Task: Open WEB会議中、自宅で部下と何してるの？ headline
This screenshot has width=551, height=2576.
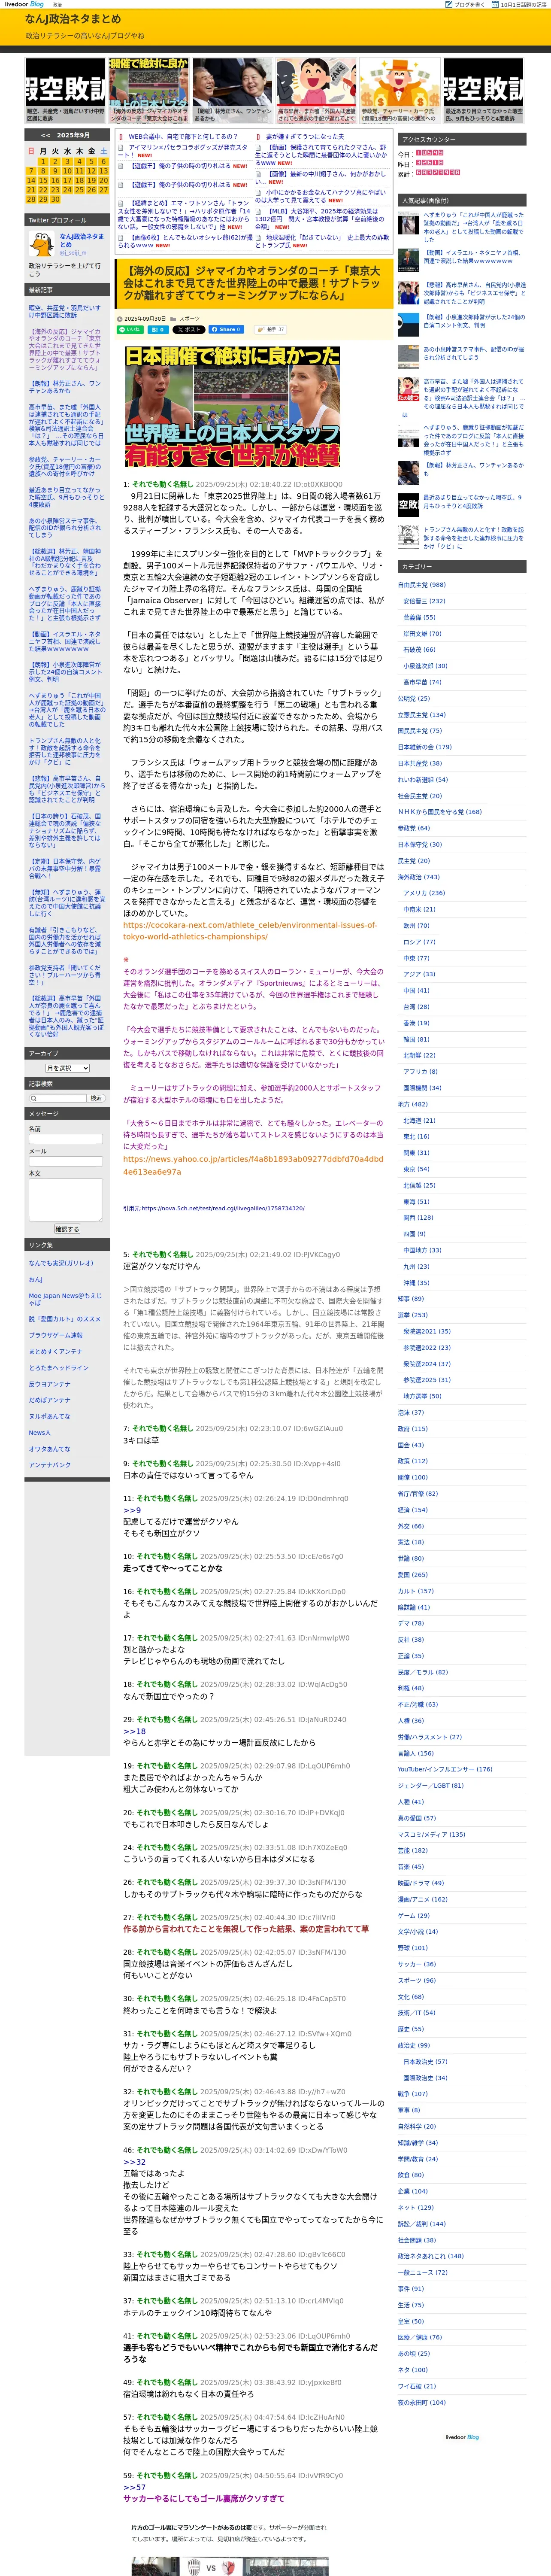Action: tap(182, 136)
